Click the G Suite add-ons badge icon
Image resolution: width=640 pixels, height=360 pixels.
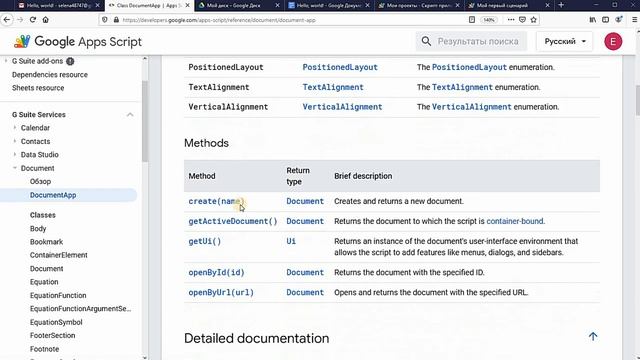click(x=70, y=61)
